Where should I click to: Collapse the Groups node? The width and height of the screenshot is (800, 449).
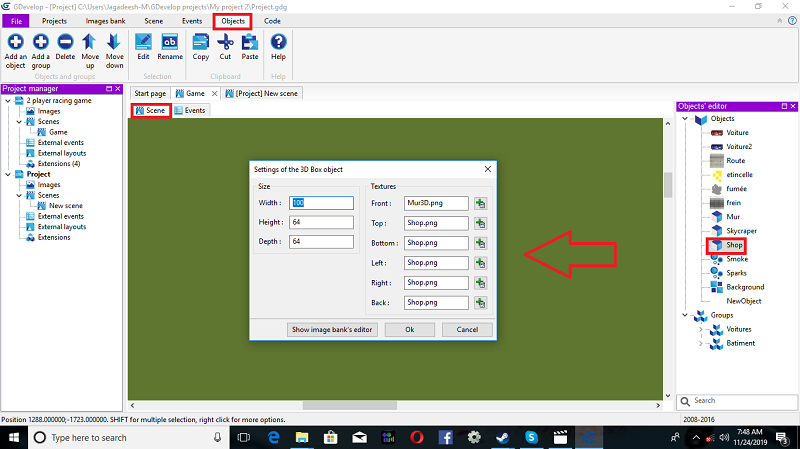[685, 315]
